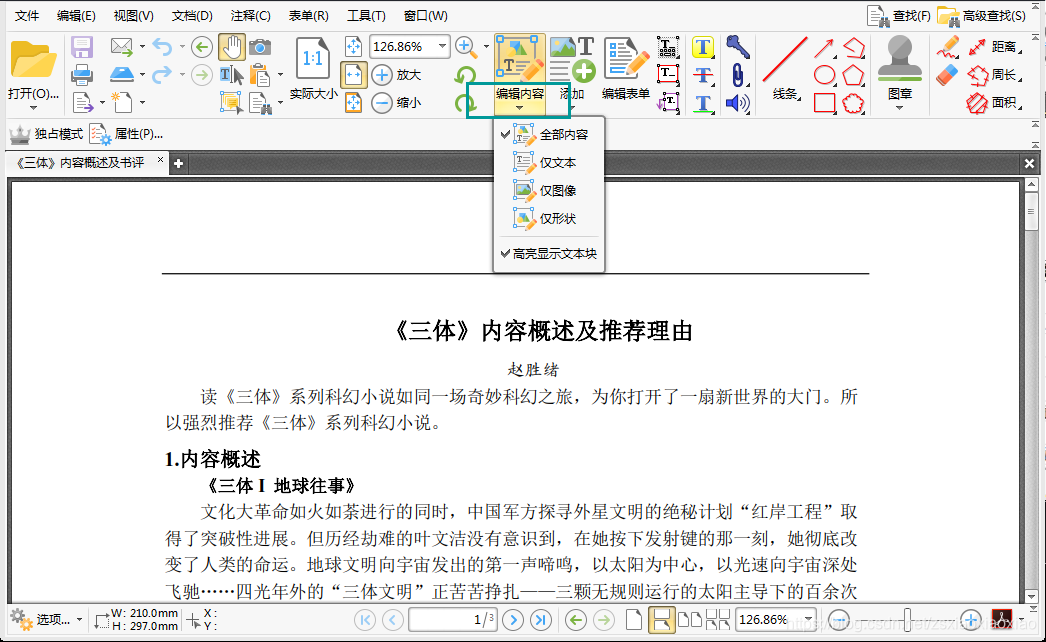Image resolution: width=1046 pixels, height=642 pixels.
Task: Expand the 打开(O)... dropdown arrow
Action: tap(33, 107)
